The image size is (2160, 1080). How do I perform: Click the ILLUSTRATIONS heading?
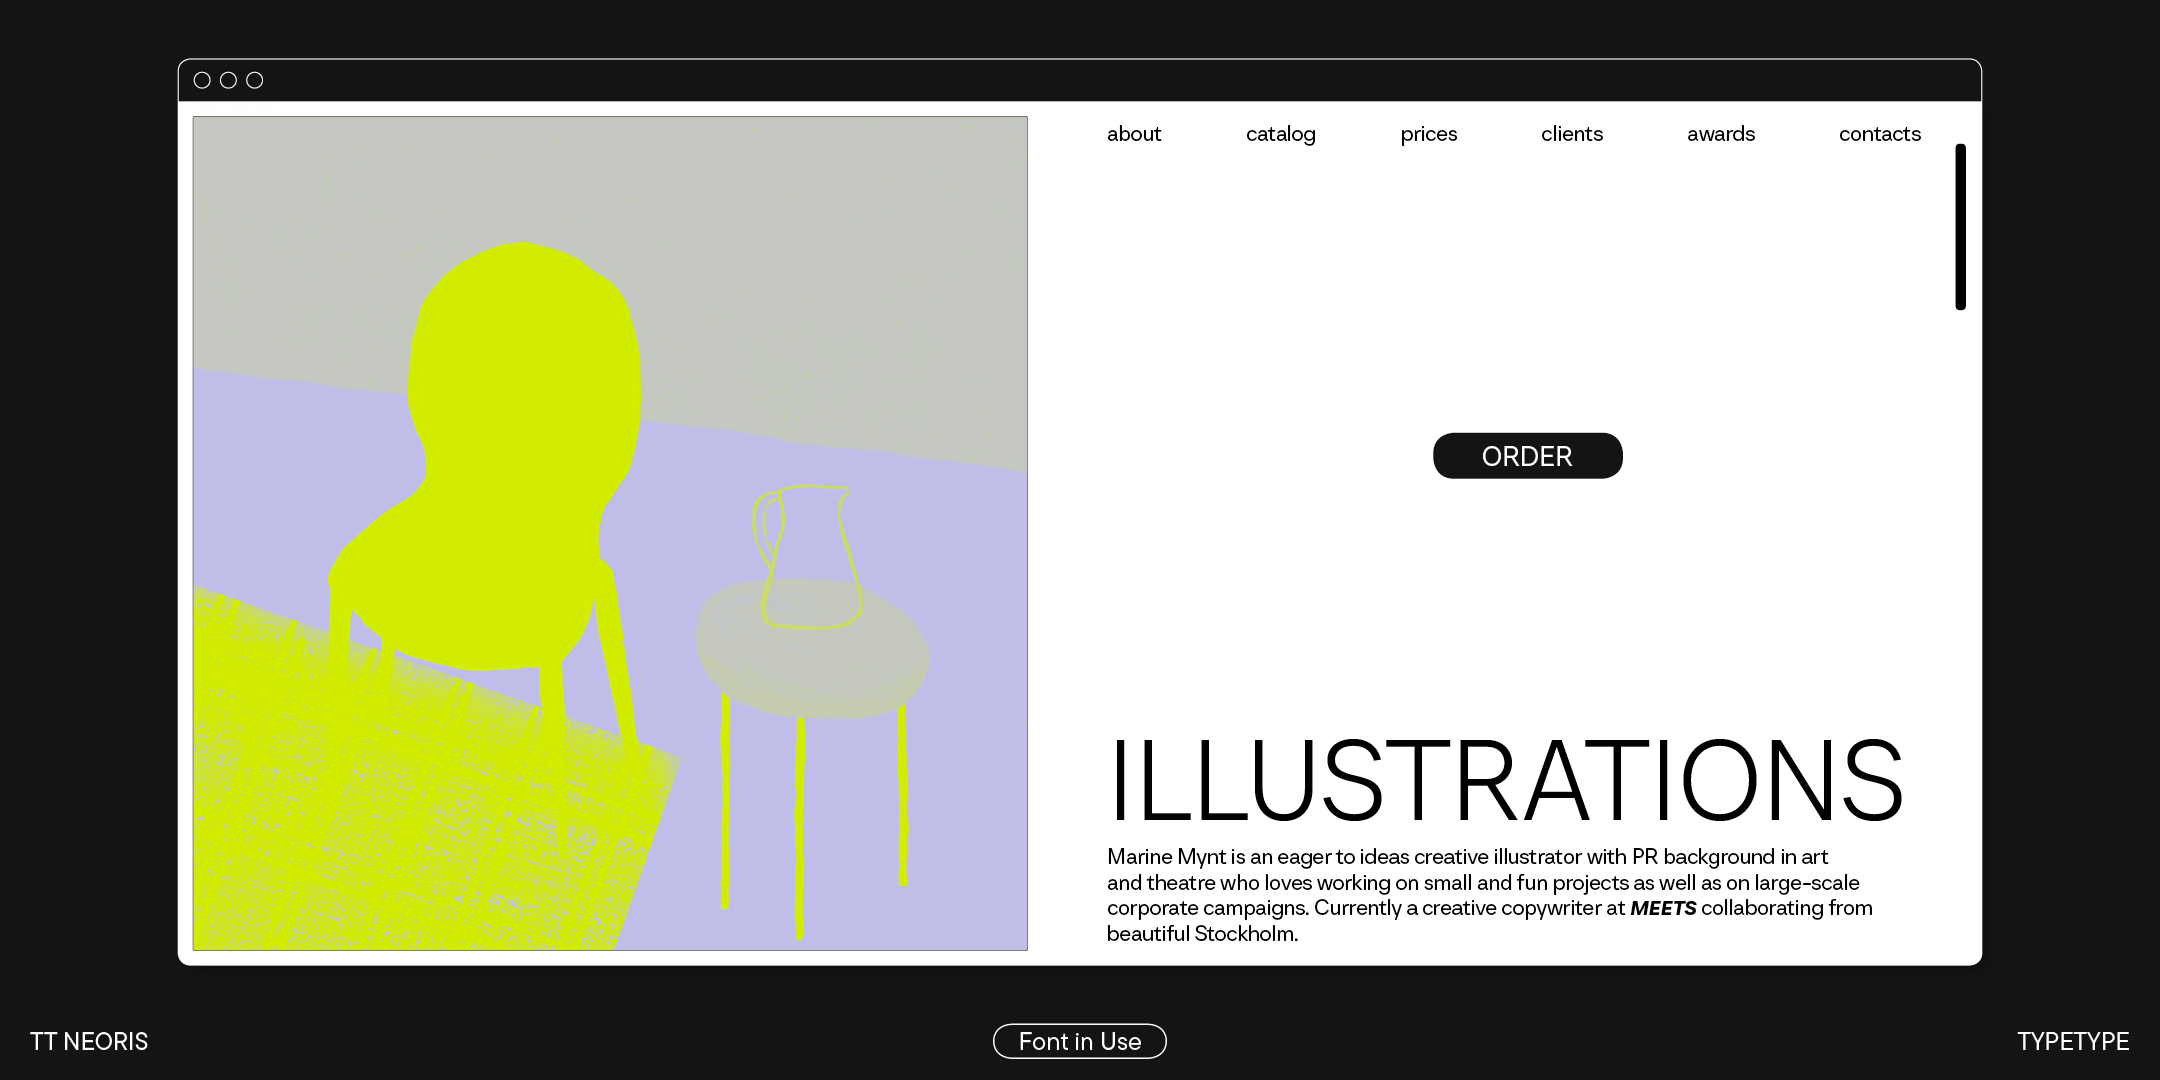click(1505, 780)
